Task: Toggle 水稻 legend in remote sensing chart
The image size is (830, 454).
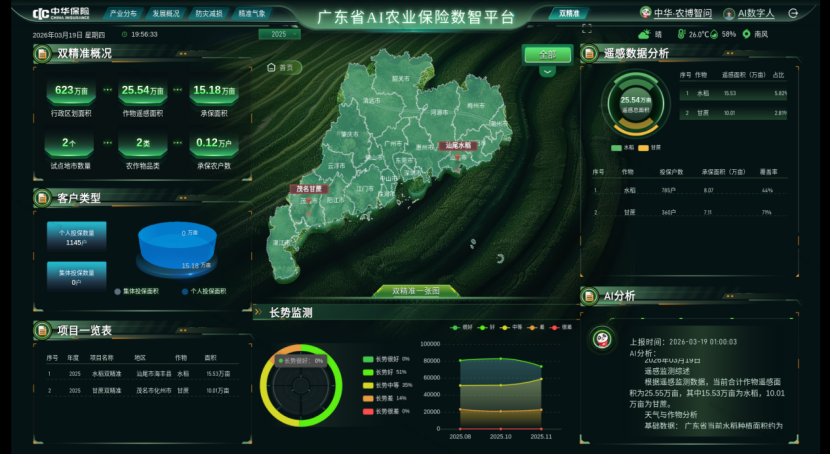Action: tap(623, 147)
